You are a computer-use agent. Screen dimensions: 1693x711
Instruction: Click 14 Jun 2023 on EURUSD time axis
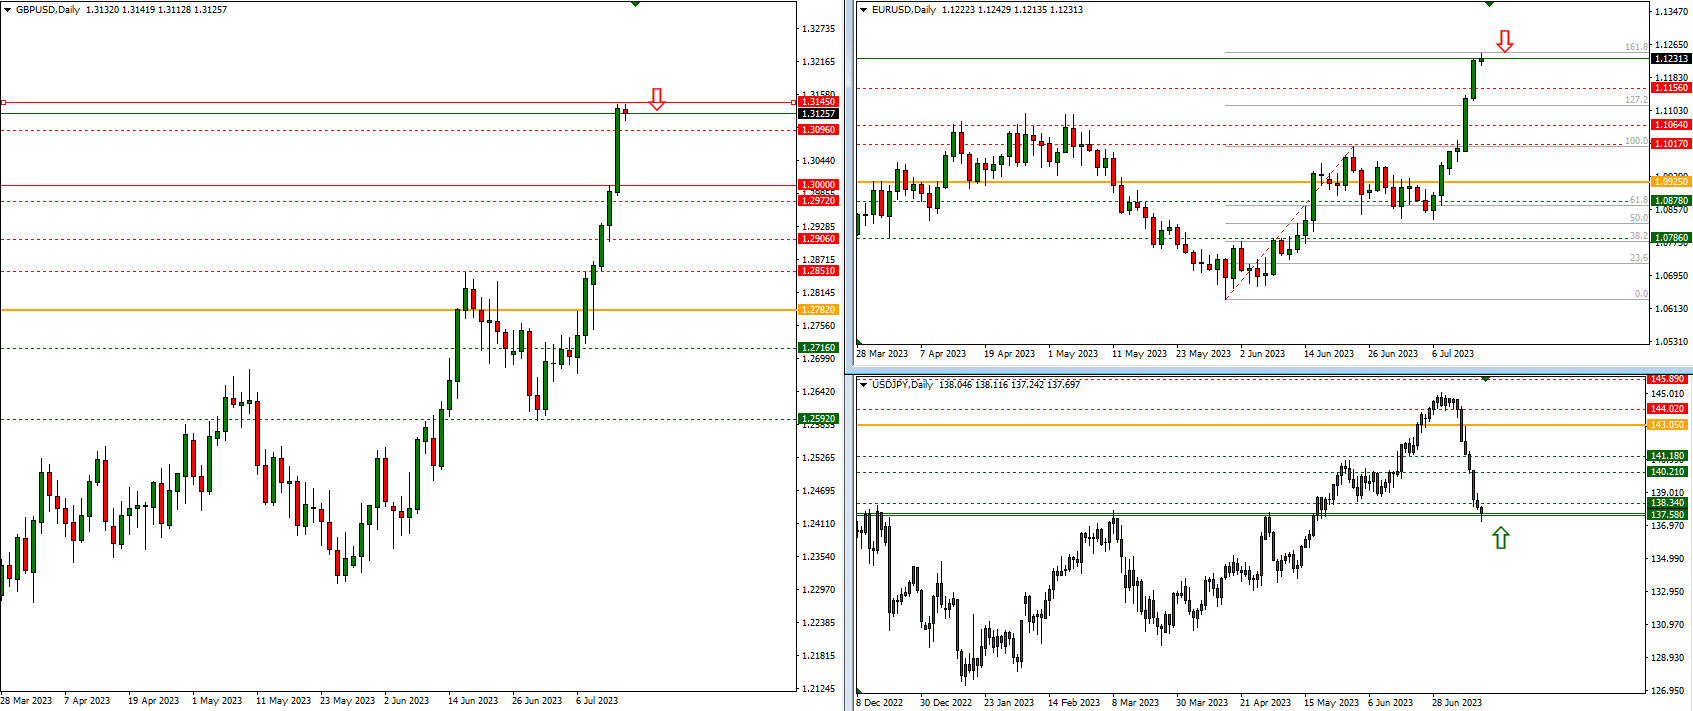[x=1329, y=354]
